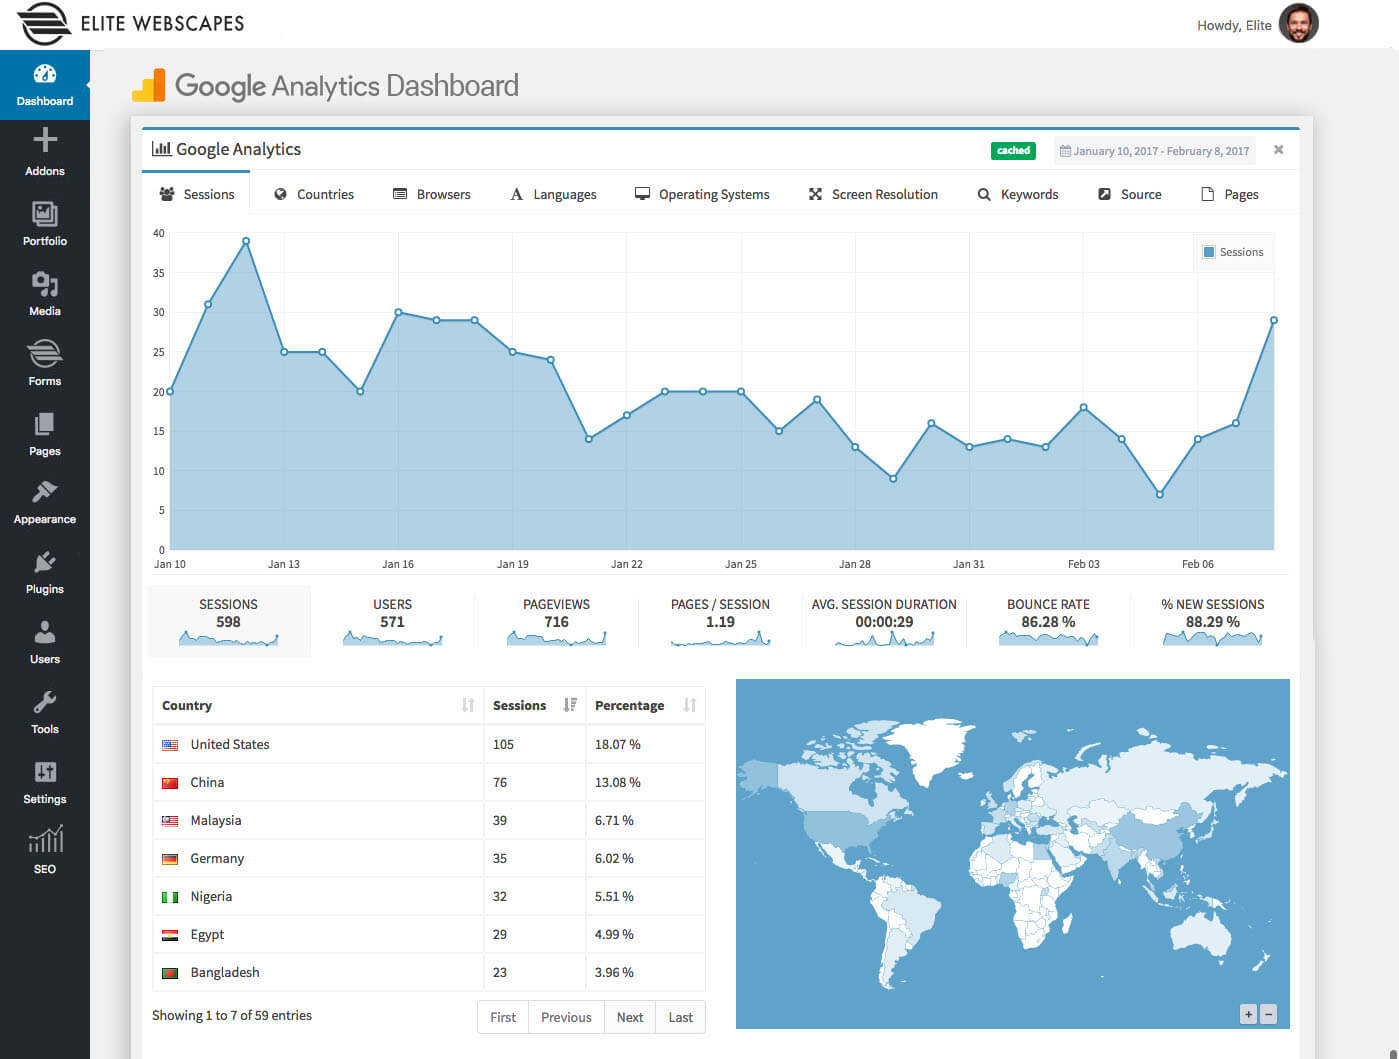Click the Bangladesh table row
Screen dimensions: 1399x1059
pyautogui.click(x=429, y=972)
